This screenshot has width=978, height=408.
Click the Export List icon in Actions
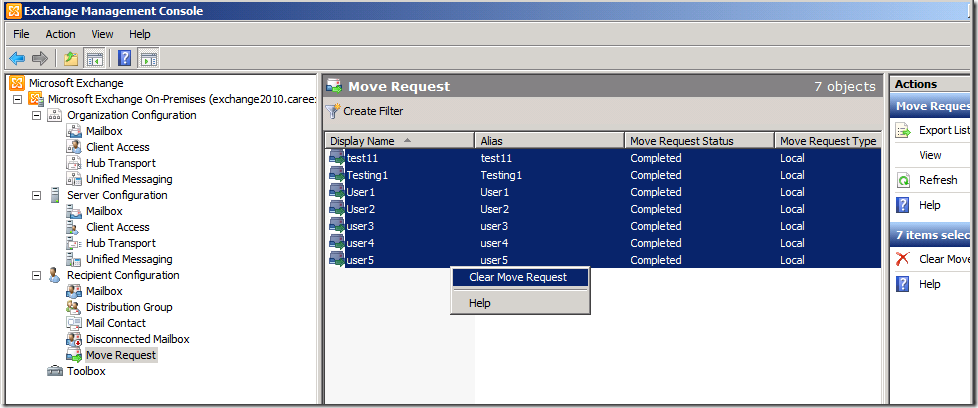904,130
